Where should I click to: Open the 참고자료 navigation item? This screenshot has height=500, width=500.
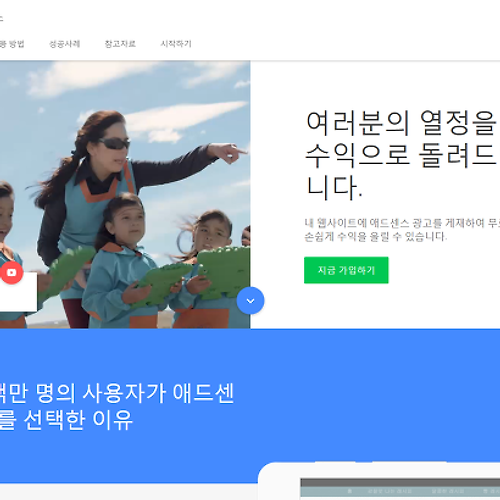[x=120, y=44]
